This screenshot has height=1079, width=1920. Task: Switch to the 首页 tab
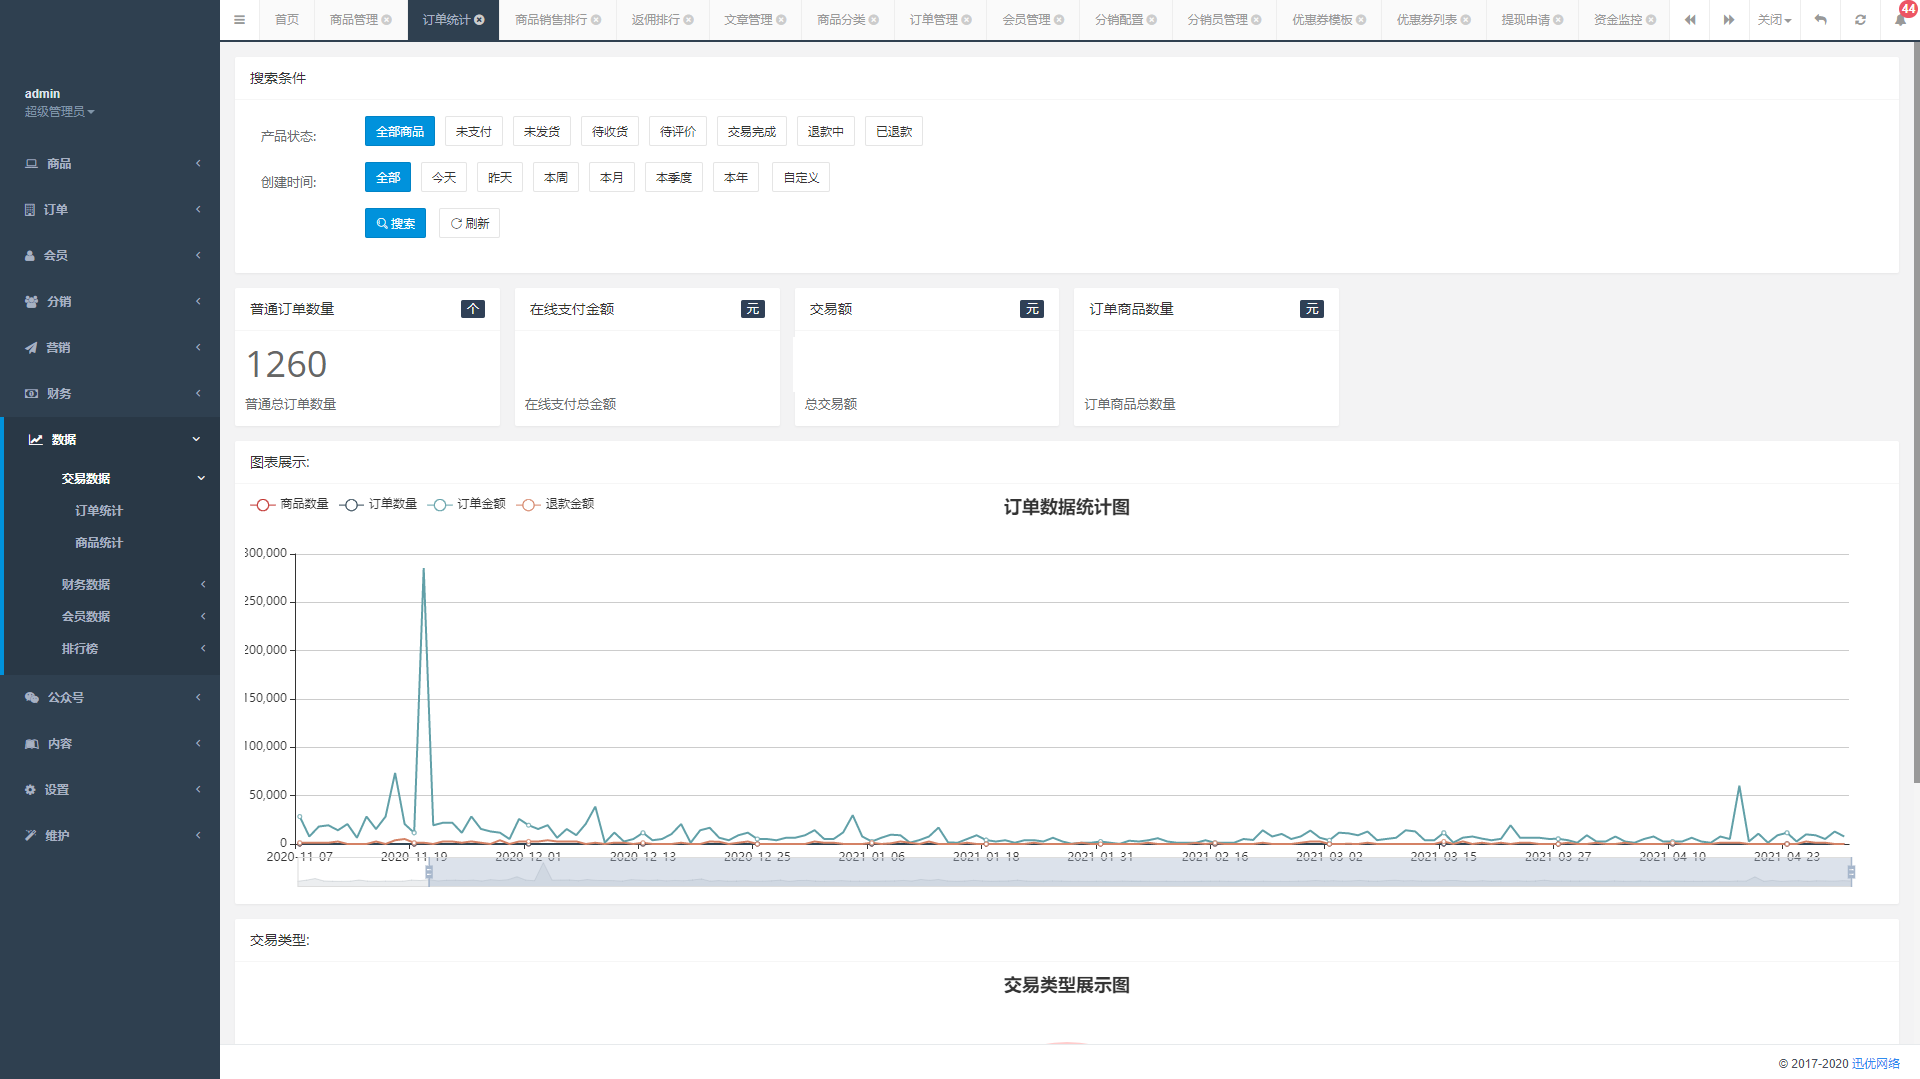tap(287, 20)
